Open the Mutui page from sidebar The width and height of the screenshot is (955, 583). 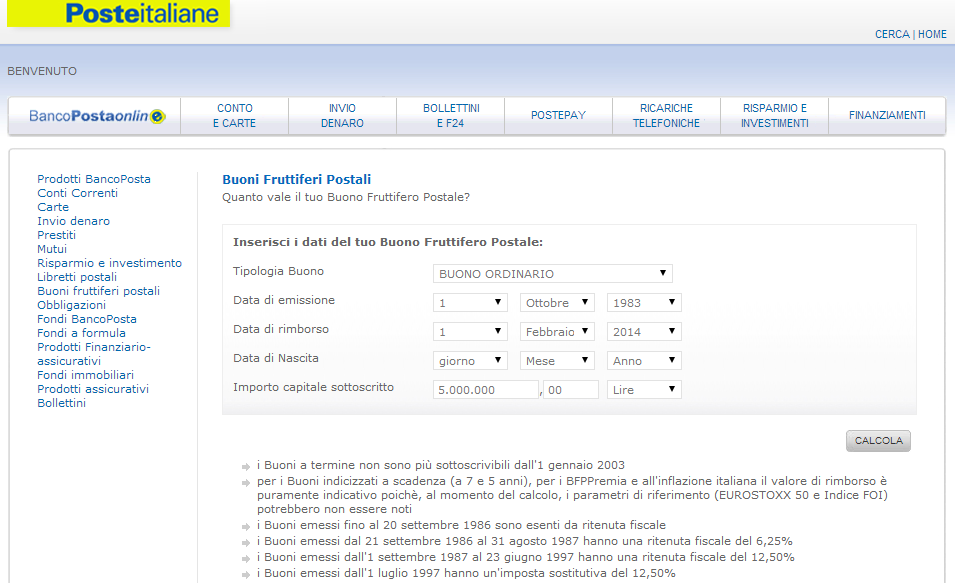[52, 248]
